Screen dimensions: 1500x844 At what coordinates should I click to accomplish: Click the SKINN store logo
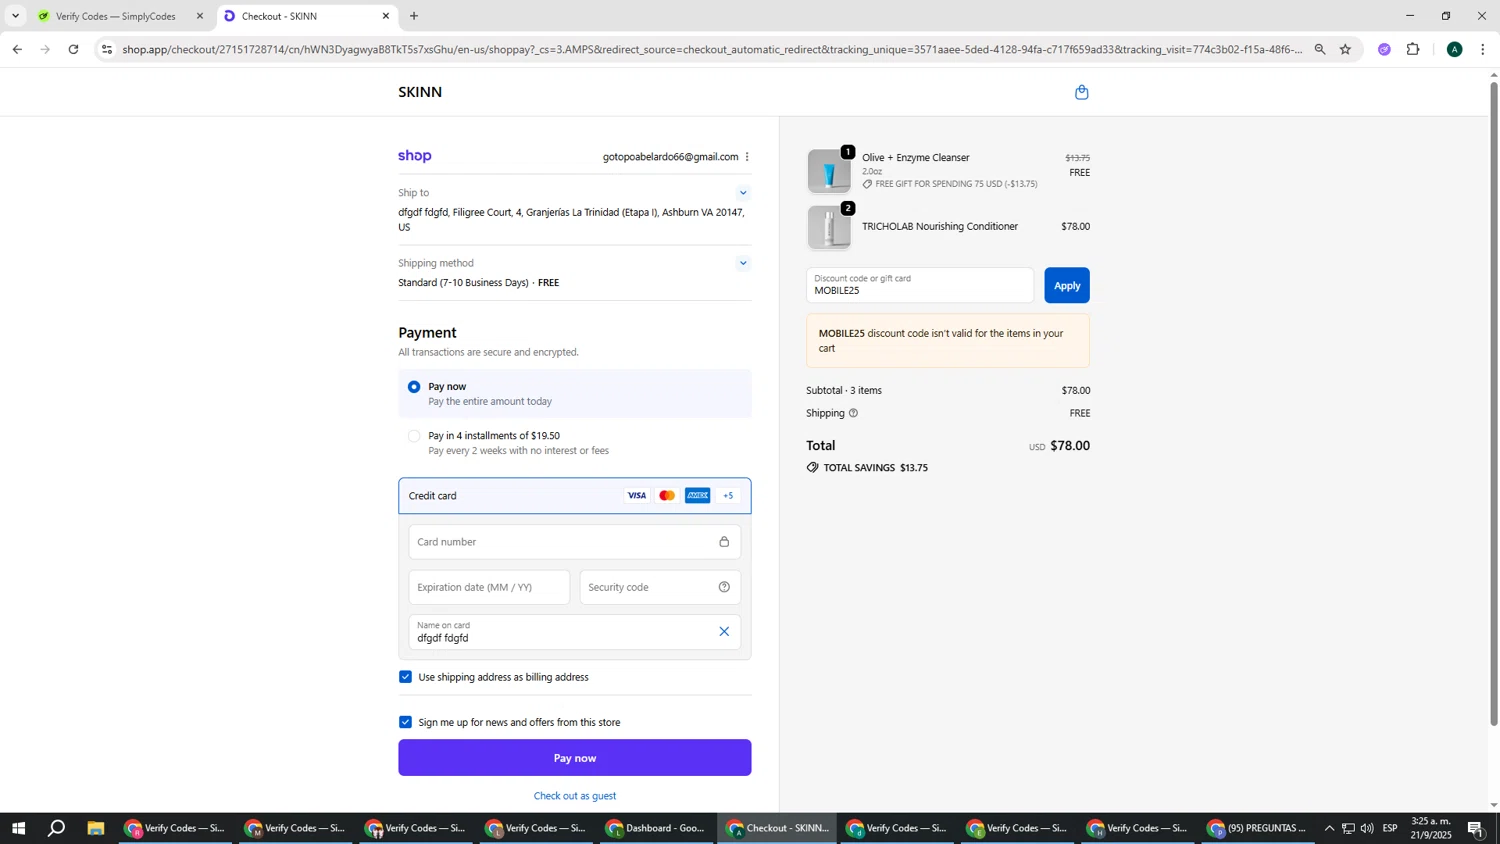pos(420,92)
